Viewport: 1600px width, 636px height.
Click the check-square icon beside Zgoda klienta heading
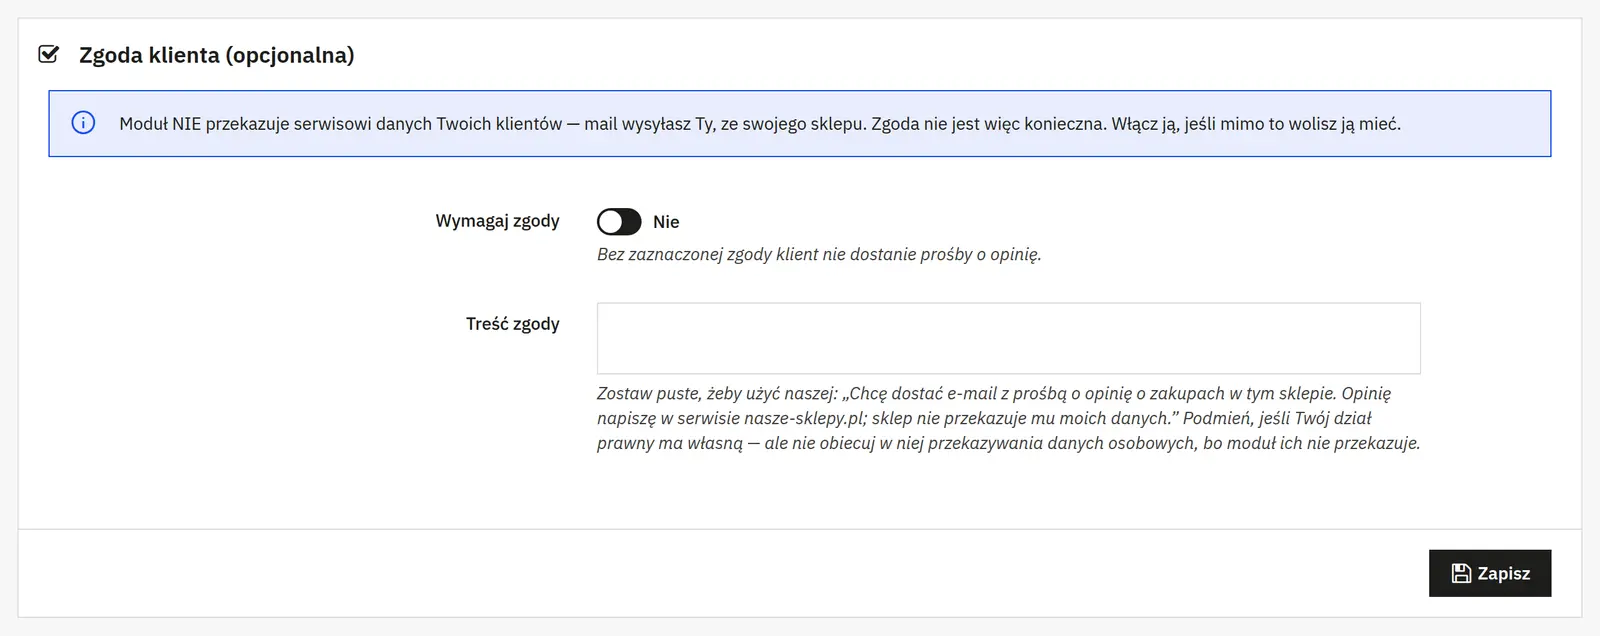(48, 54)
